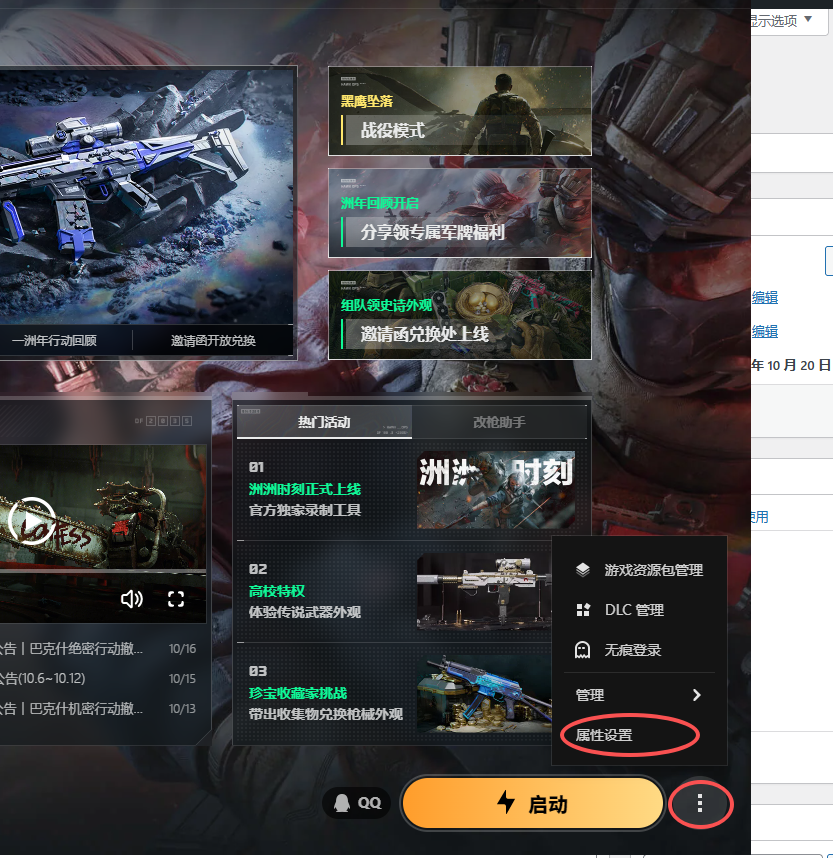Image resolution: width=833 pixels, height=858 pixels.
Task: Open the 珍宝收藏家挑战 activity entry
Action: [297, 693]
